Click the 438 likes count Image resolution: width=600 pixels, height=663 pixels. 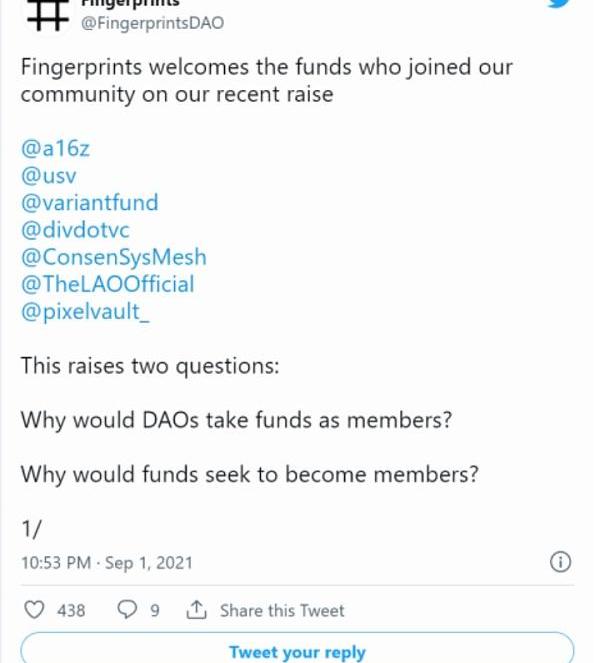point(71,610)
